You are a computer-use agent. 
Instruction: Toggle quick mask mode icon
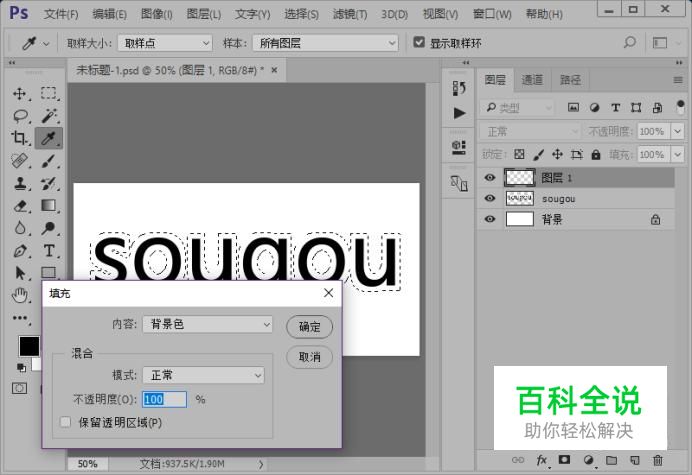(19, 388)
